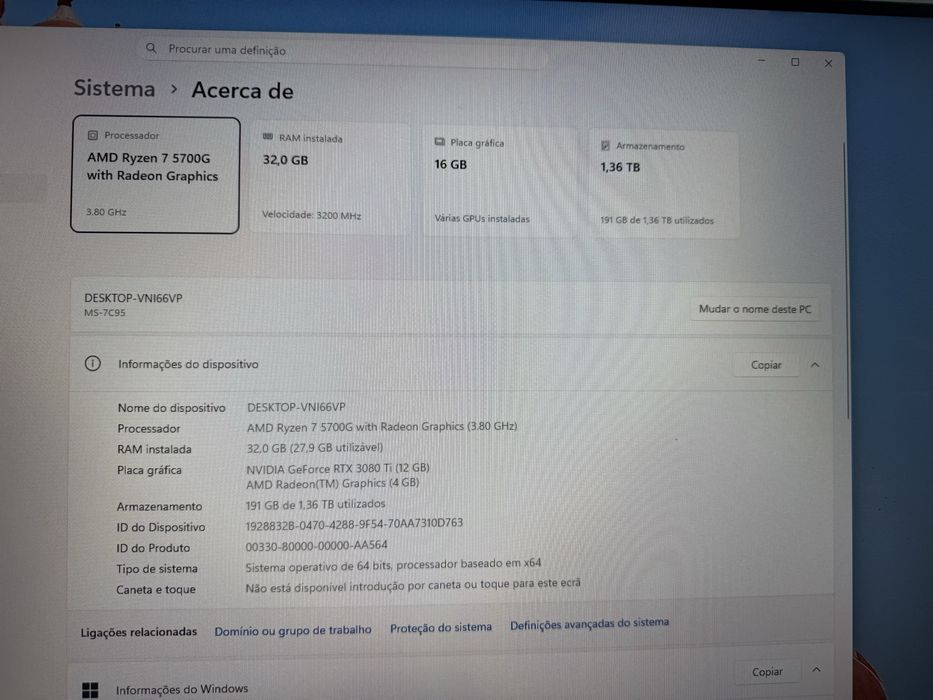The width and height of the screenshot is (933, 700).
Task: Open 'Domínio ou grupo de trabalho' link
Action: [293, 630]
